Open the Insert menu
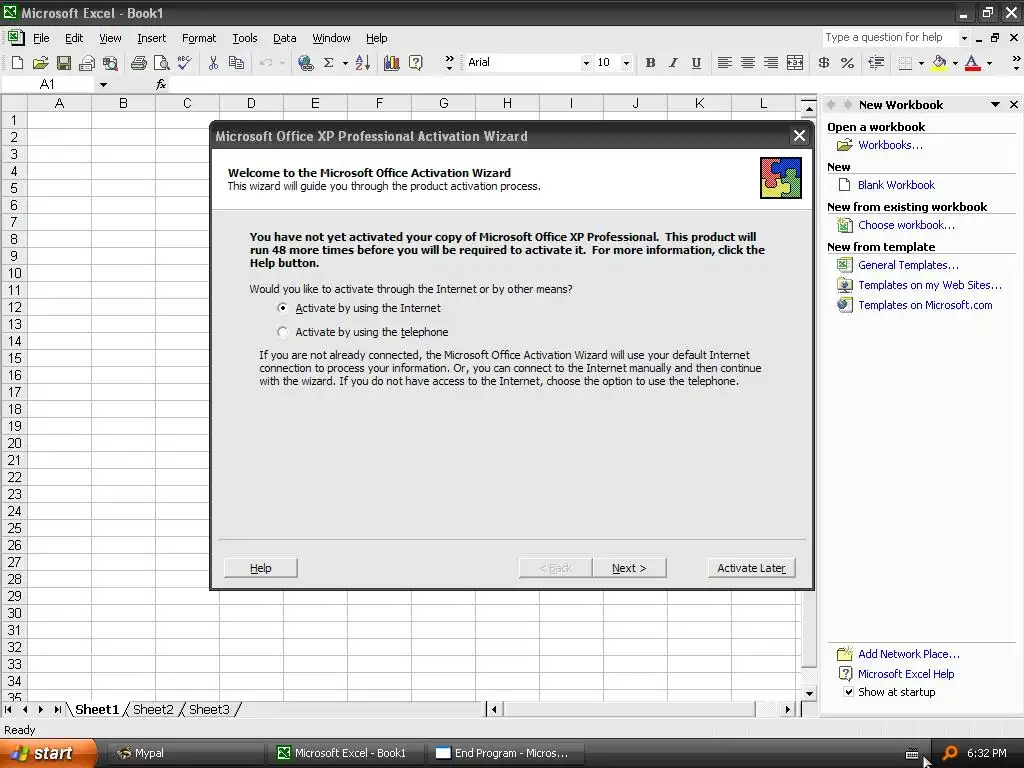Viewport: 1024px width, 768px height. (x=152, y=38)
